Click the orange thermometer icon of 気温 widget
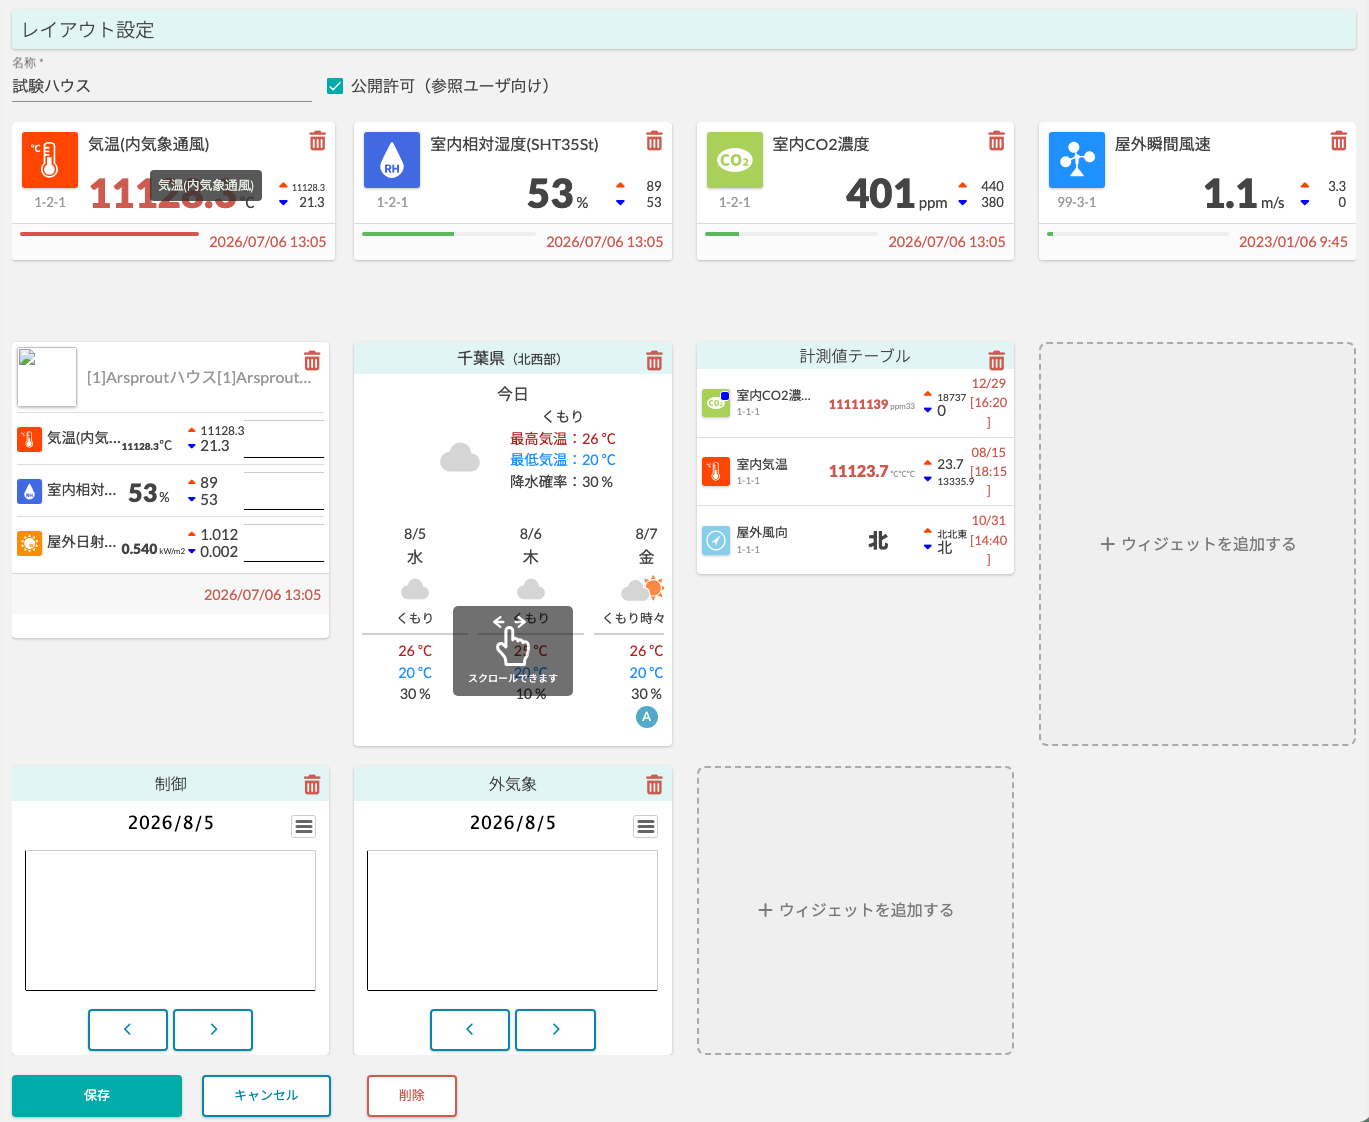The width and height of the screenshot is (1369, 1122). pos(50,160)
